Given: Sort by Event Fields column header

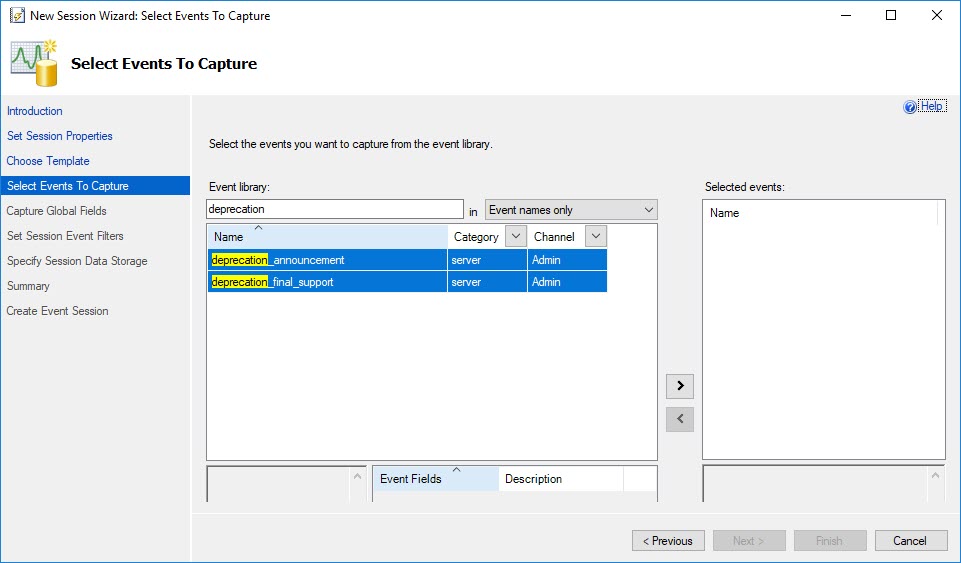Looking at the screenshot, I should click(x=436, y=478).
